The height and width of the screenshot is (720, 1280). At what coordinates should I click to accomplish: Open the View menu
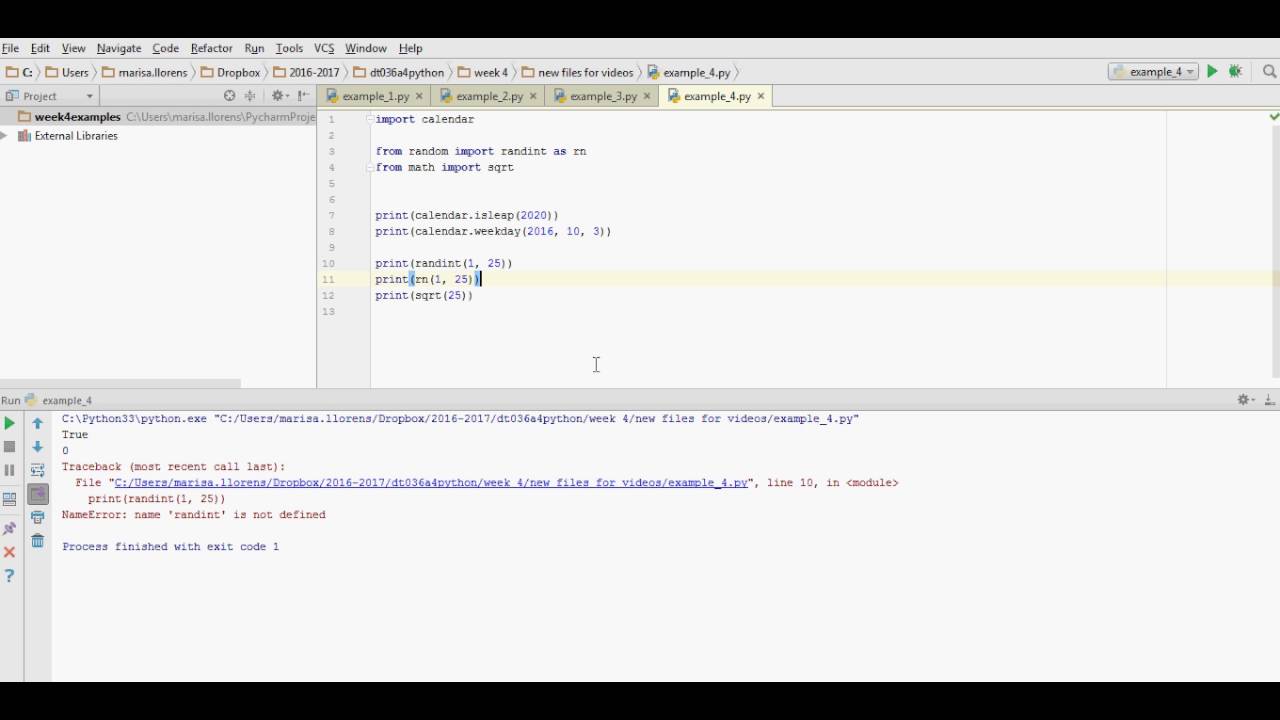coord(73,48)
